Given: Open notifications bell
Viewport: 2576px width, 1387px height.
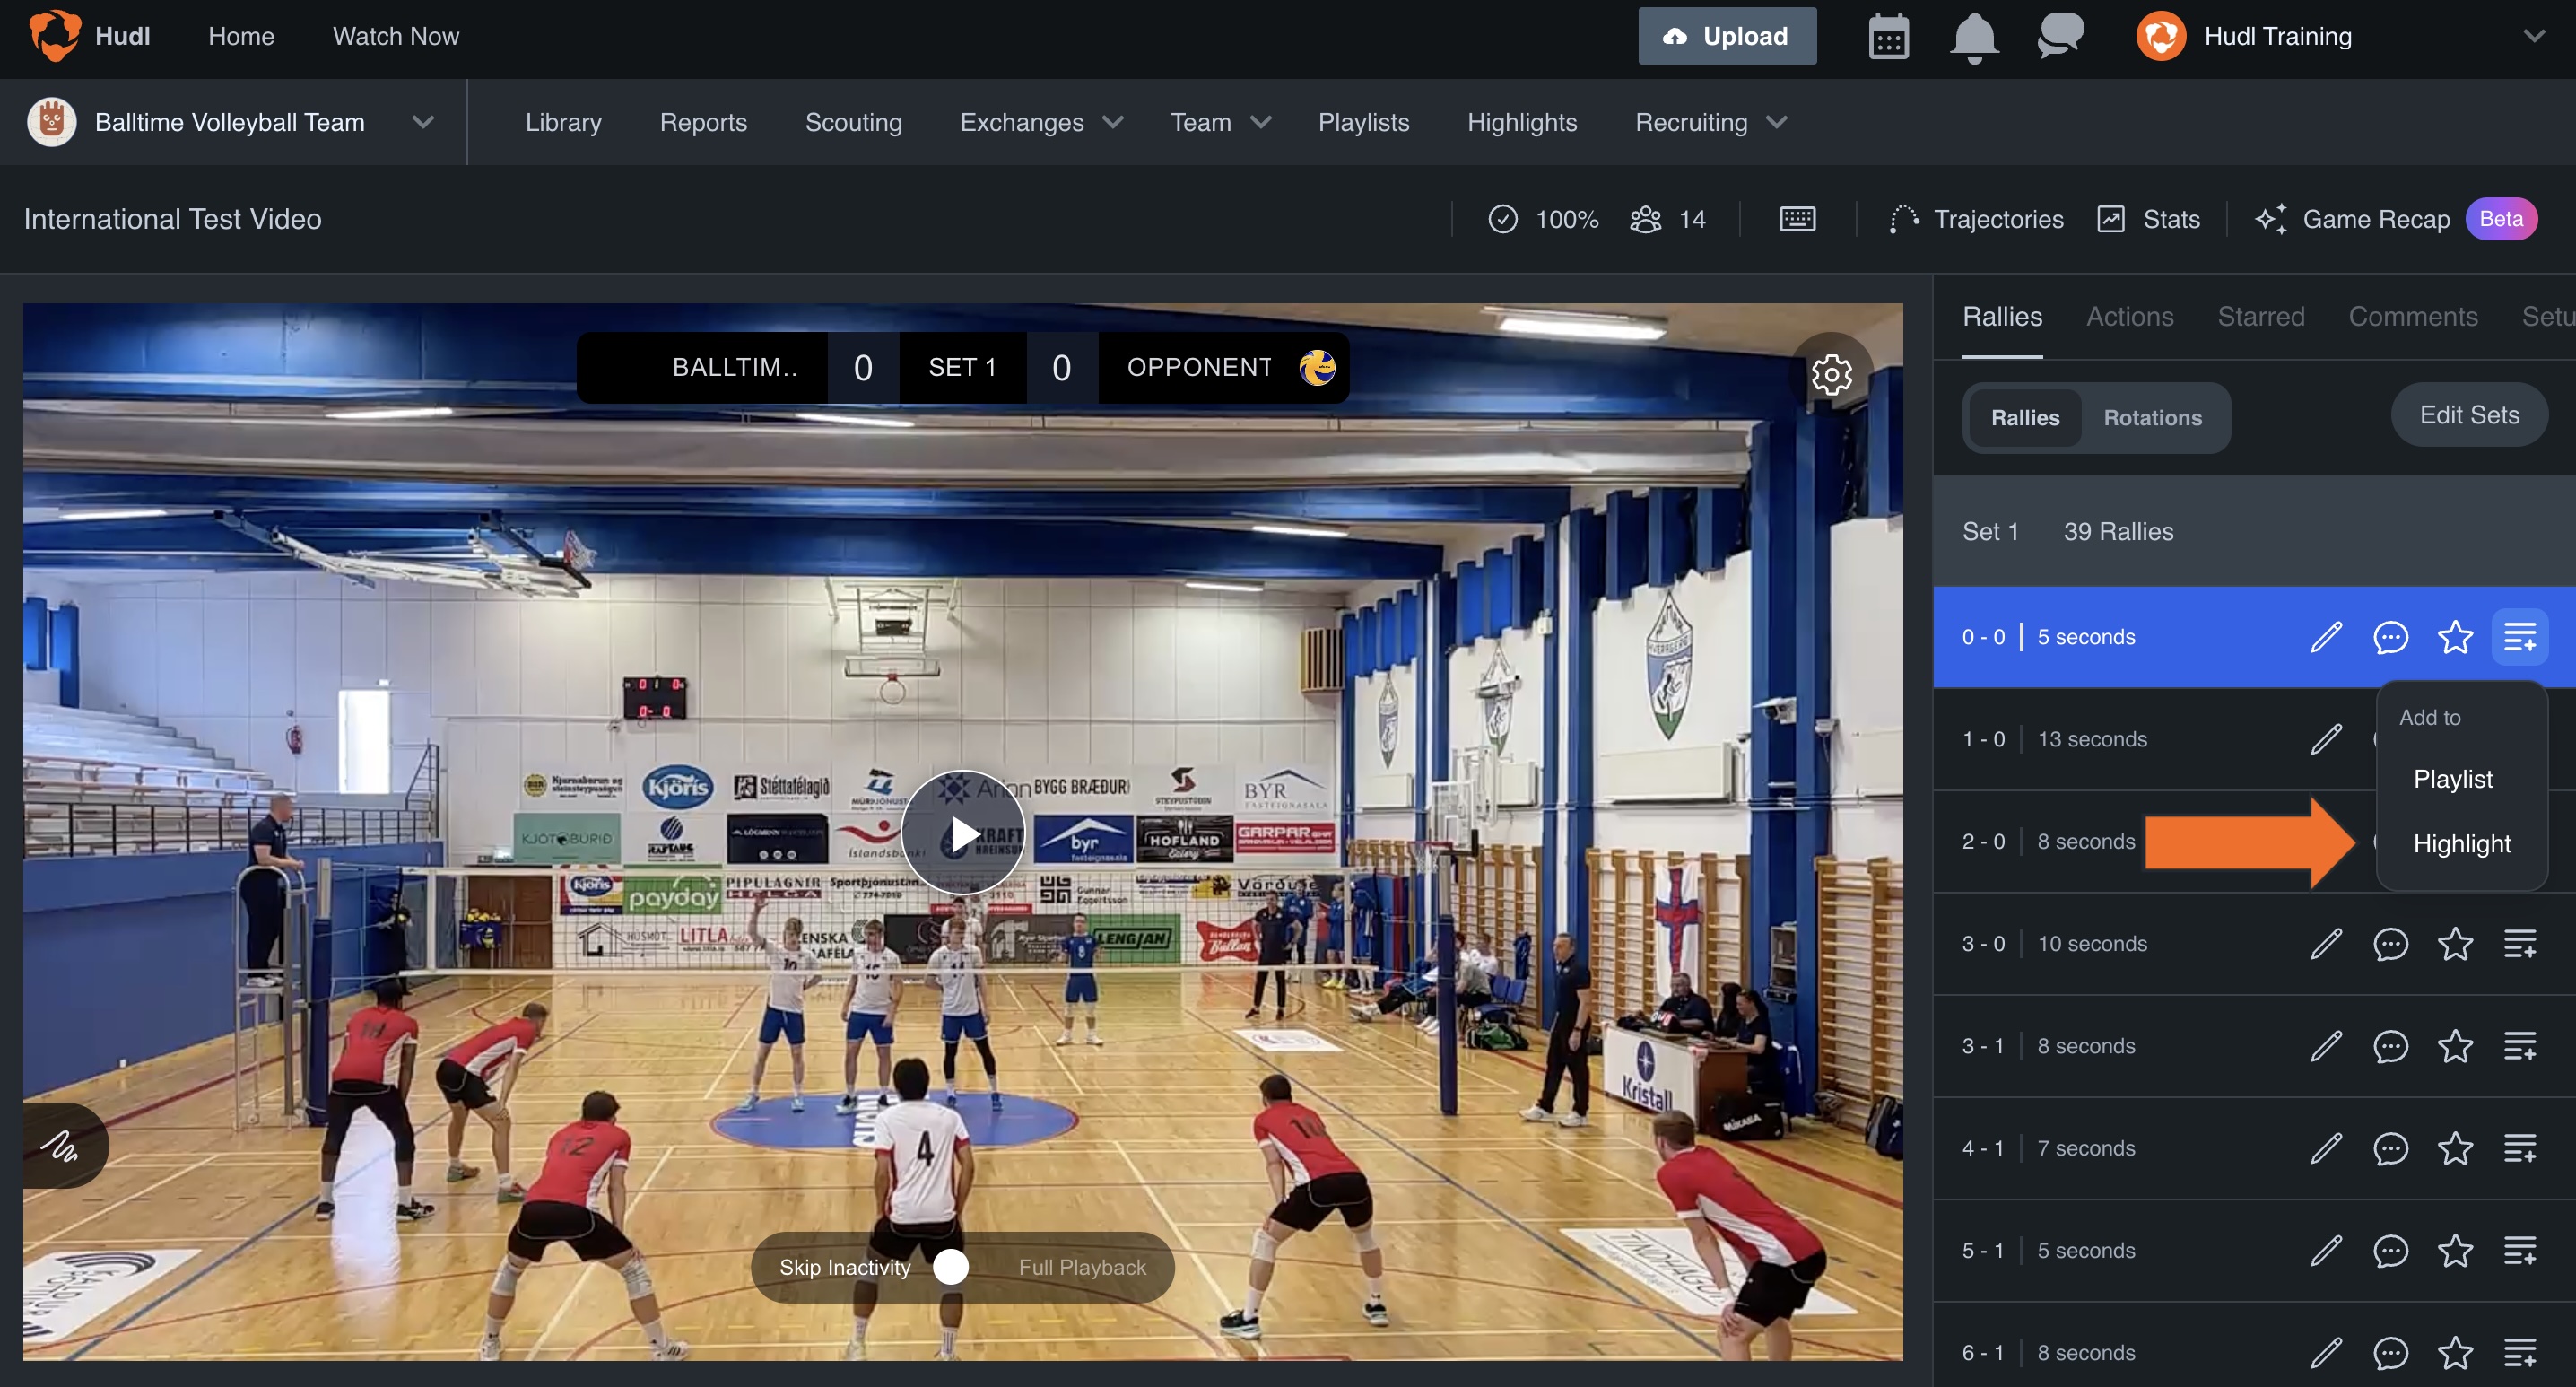Looking at the screenshot, I should tap(1974, 38).
